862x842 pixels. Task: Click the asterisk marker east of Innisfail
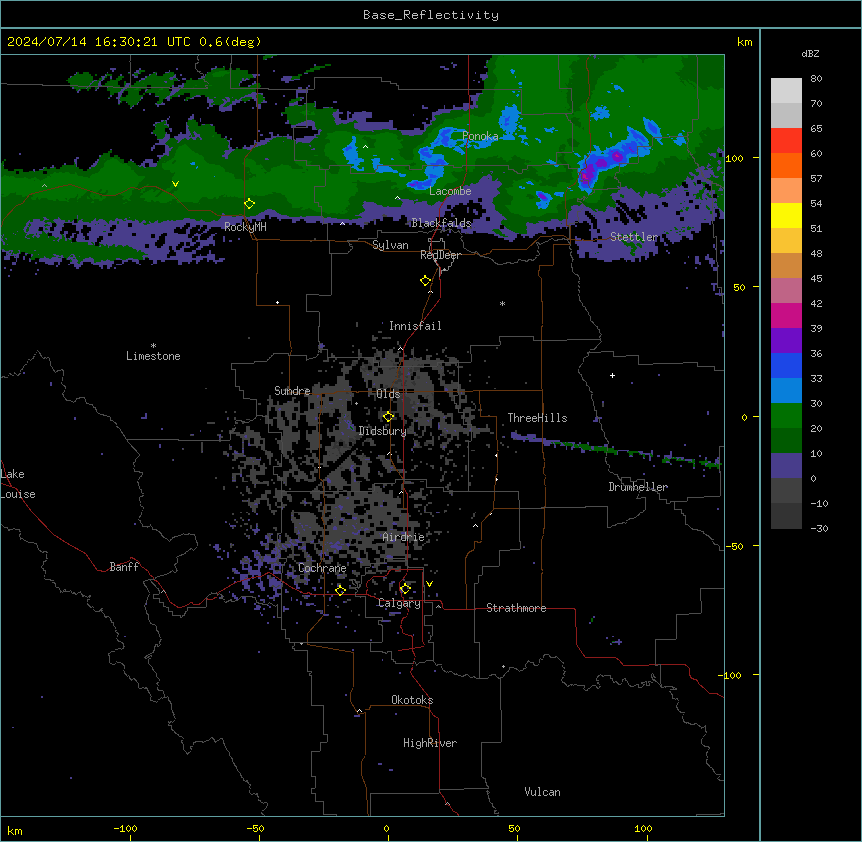coord(502,303)
